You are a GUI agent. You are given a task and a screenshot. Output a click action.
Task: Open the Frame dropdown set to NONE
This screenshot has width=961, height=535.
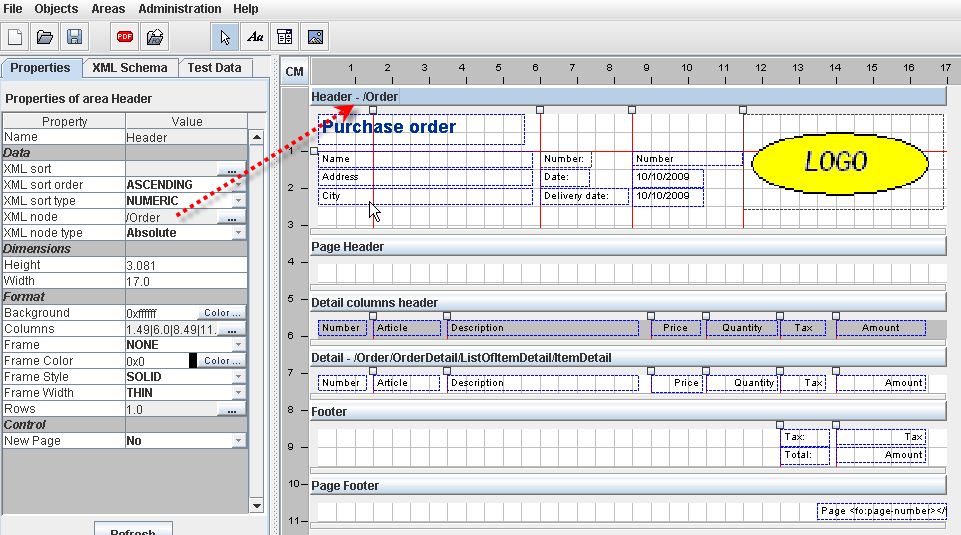click(239, 345)
